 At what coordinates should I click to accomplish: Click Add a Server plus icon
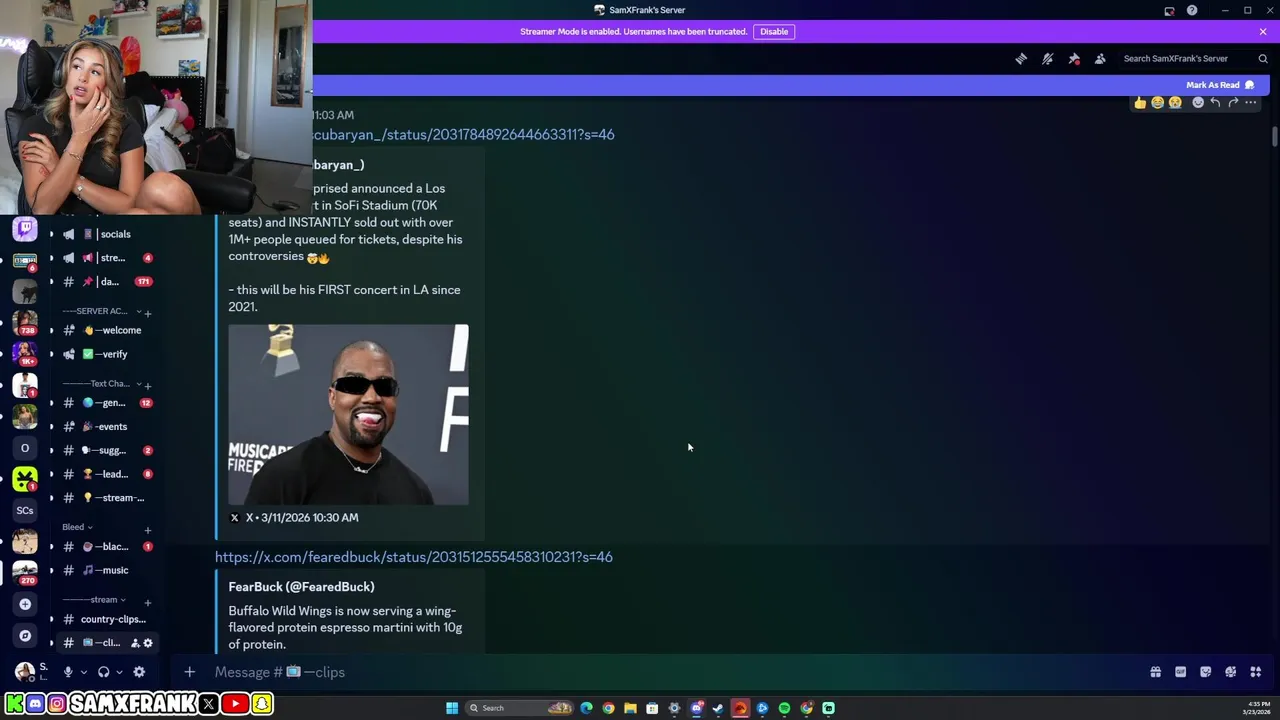coord(25,604)
